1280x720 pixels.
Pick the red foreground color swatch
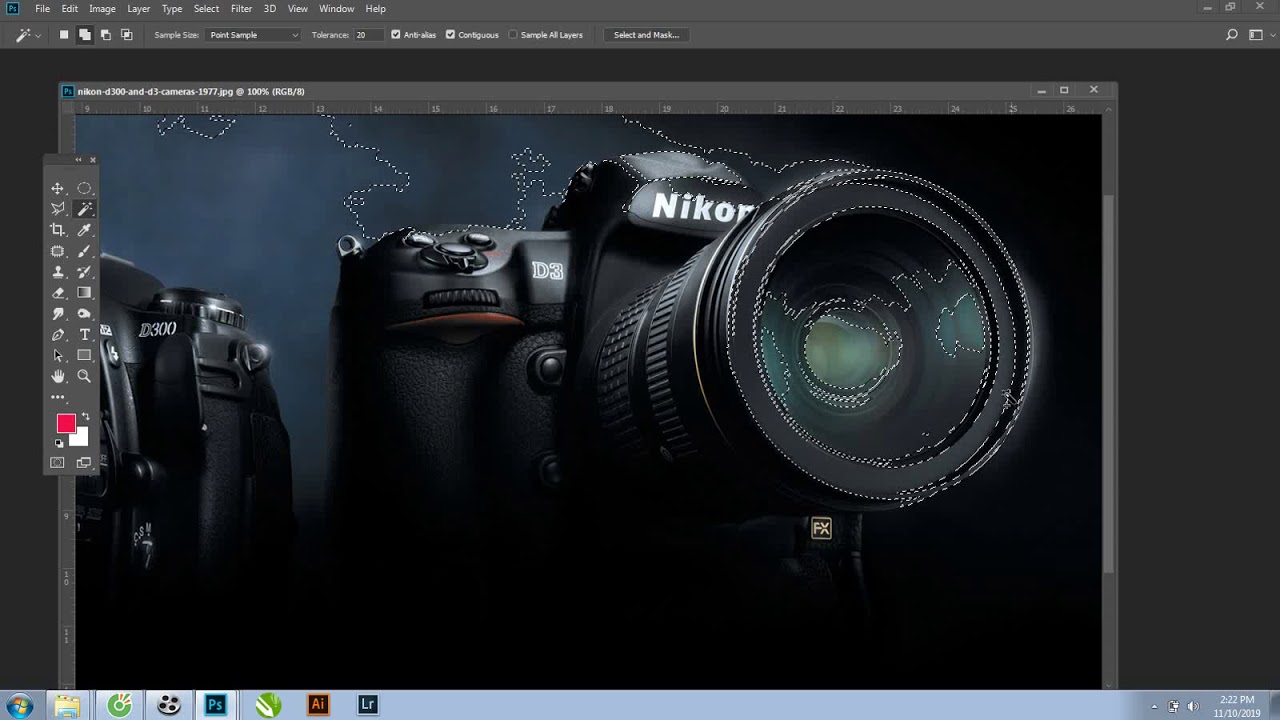66,423
